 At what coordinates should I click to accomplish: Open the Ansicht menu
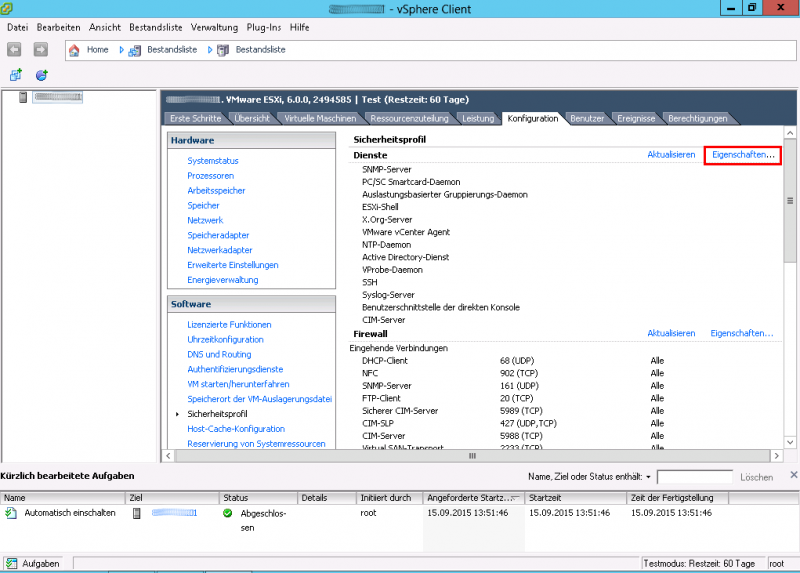[105, 28]
